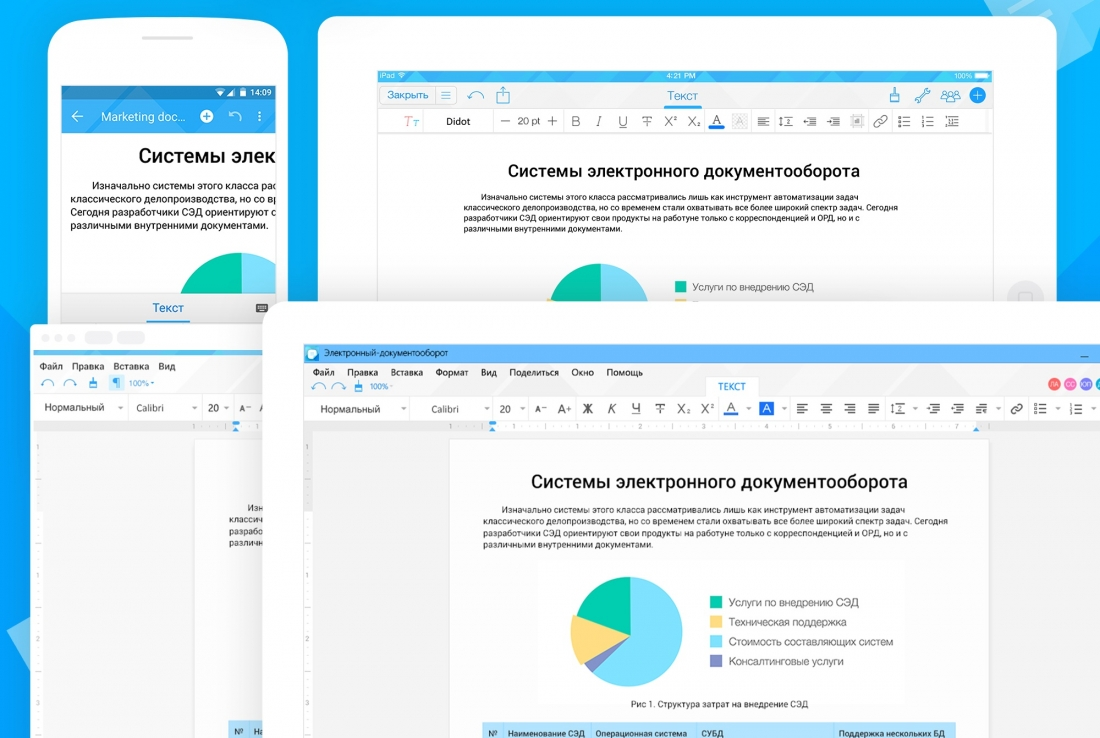Toggle strikethrough on iPad toolbar
The image size is (1100, 738).
click(x=647, y=121)
